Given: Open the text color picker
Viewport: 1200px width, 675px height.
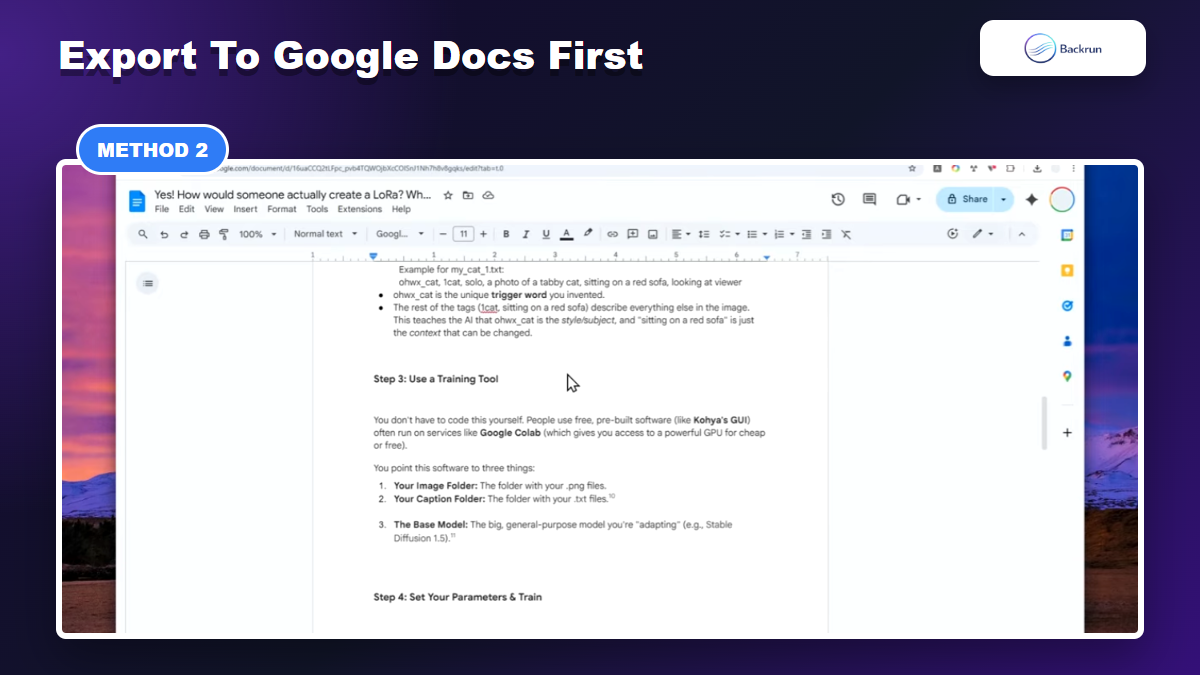Looking at the screenshot, I should tap(567, 234).
